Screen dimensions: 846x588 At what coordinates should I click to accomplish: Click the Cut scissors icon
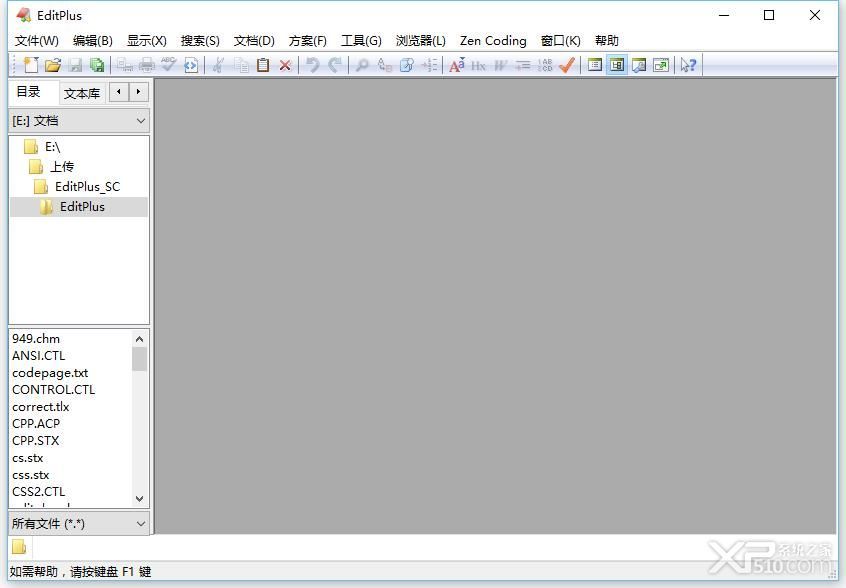(x=219, y=65)
